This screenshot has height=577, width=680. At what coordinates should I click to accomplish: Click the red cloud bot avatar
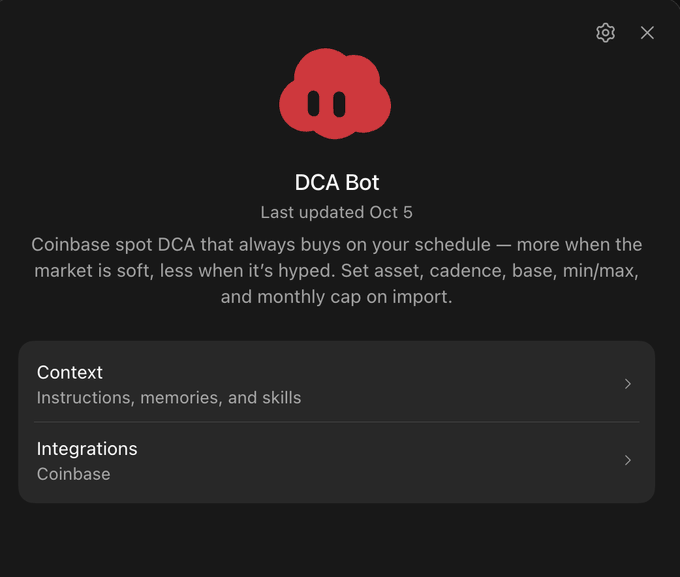pyautogui.click(x=335, y=93)
